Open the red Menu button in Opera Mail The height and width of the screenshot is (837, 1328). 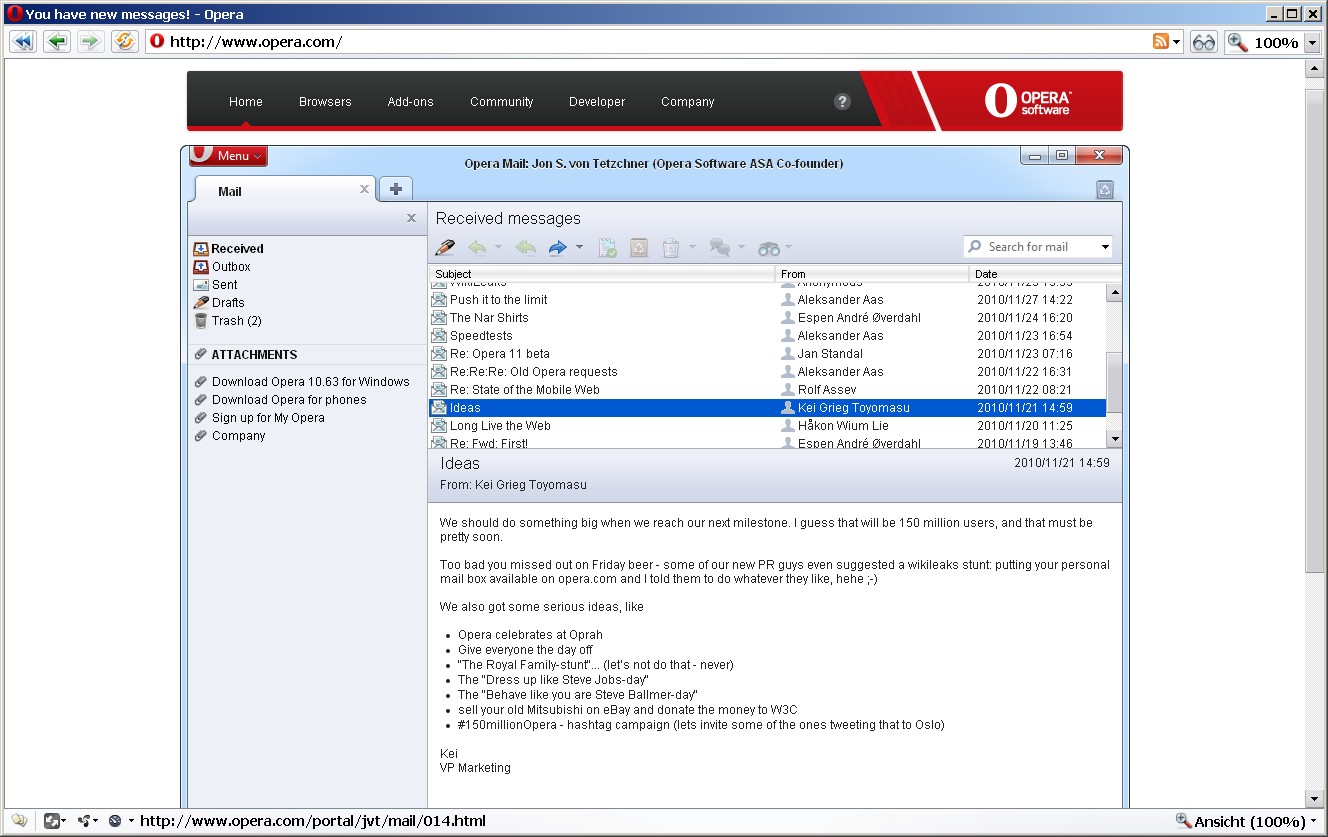227,155
